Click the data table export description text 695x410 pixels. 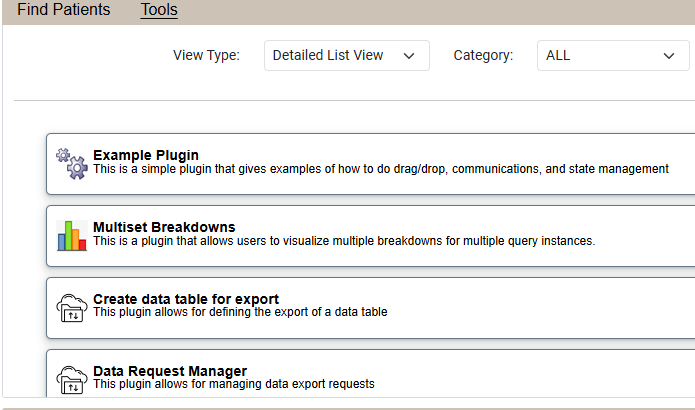(240, 312)
